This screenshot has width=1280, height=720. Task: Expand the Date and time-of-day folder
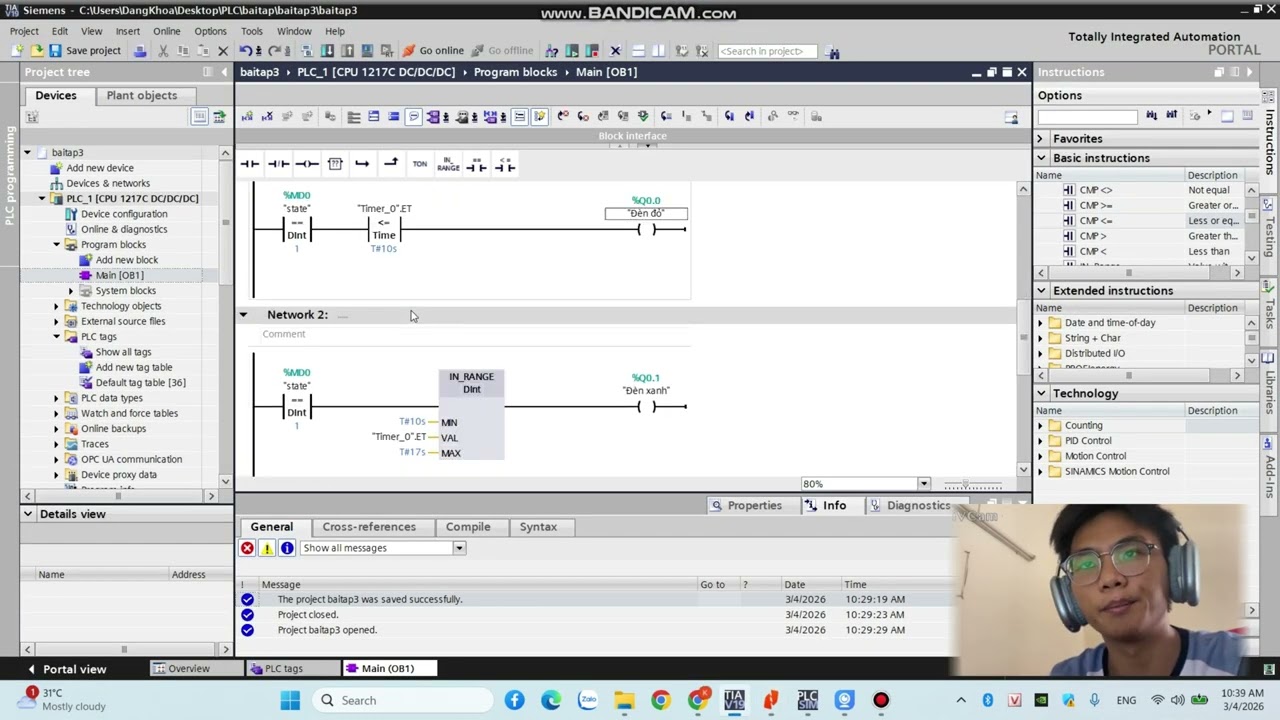coord(1040,323)
